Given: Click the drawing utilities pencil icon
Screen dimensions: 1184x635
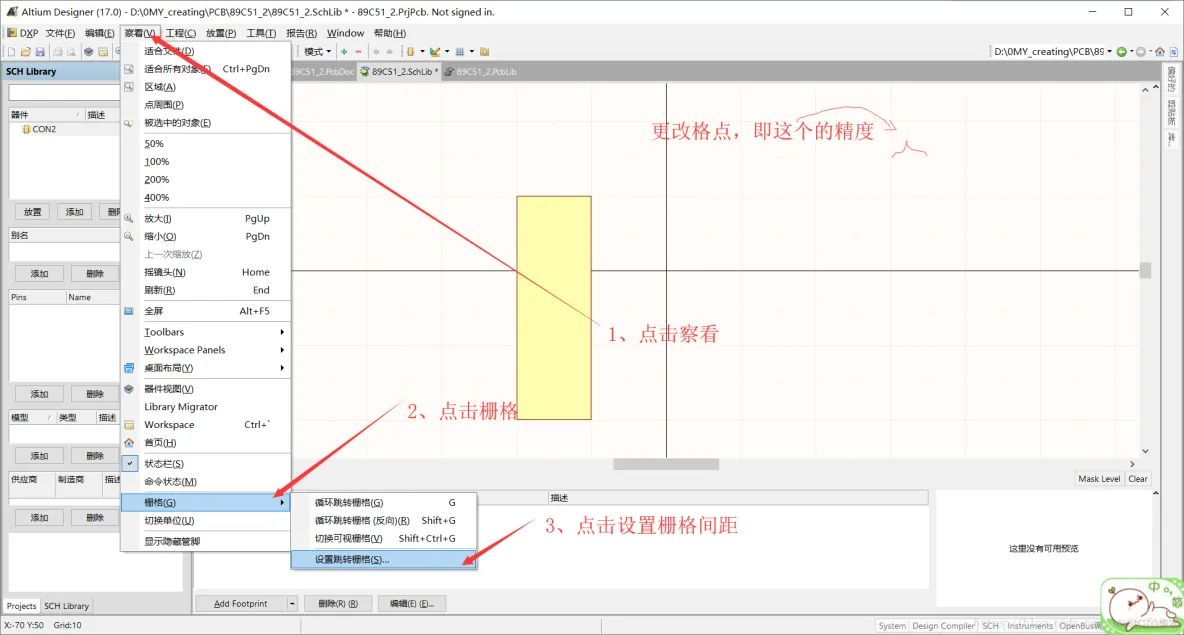Looking at the screenshot, I should click(434, 52).
